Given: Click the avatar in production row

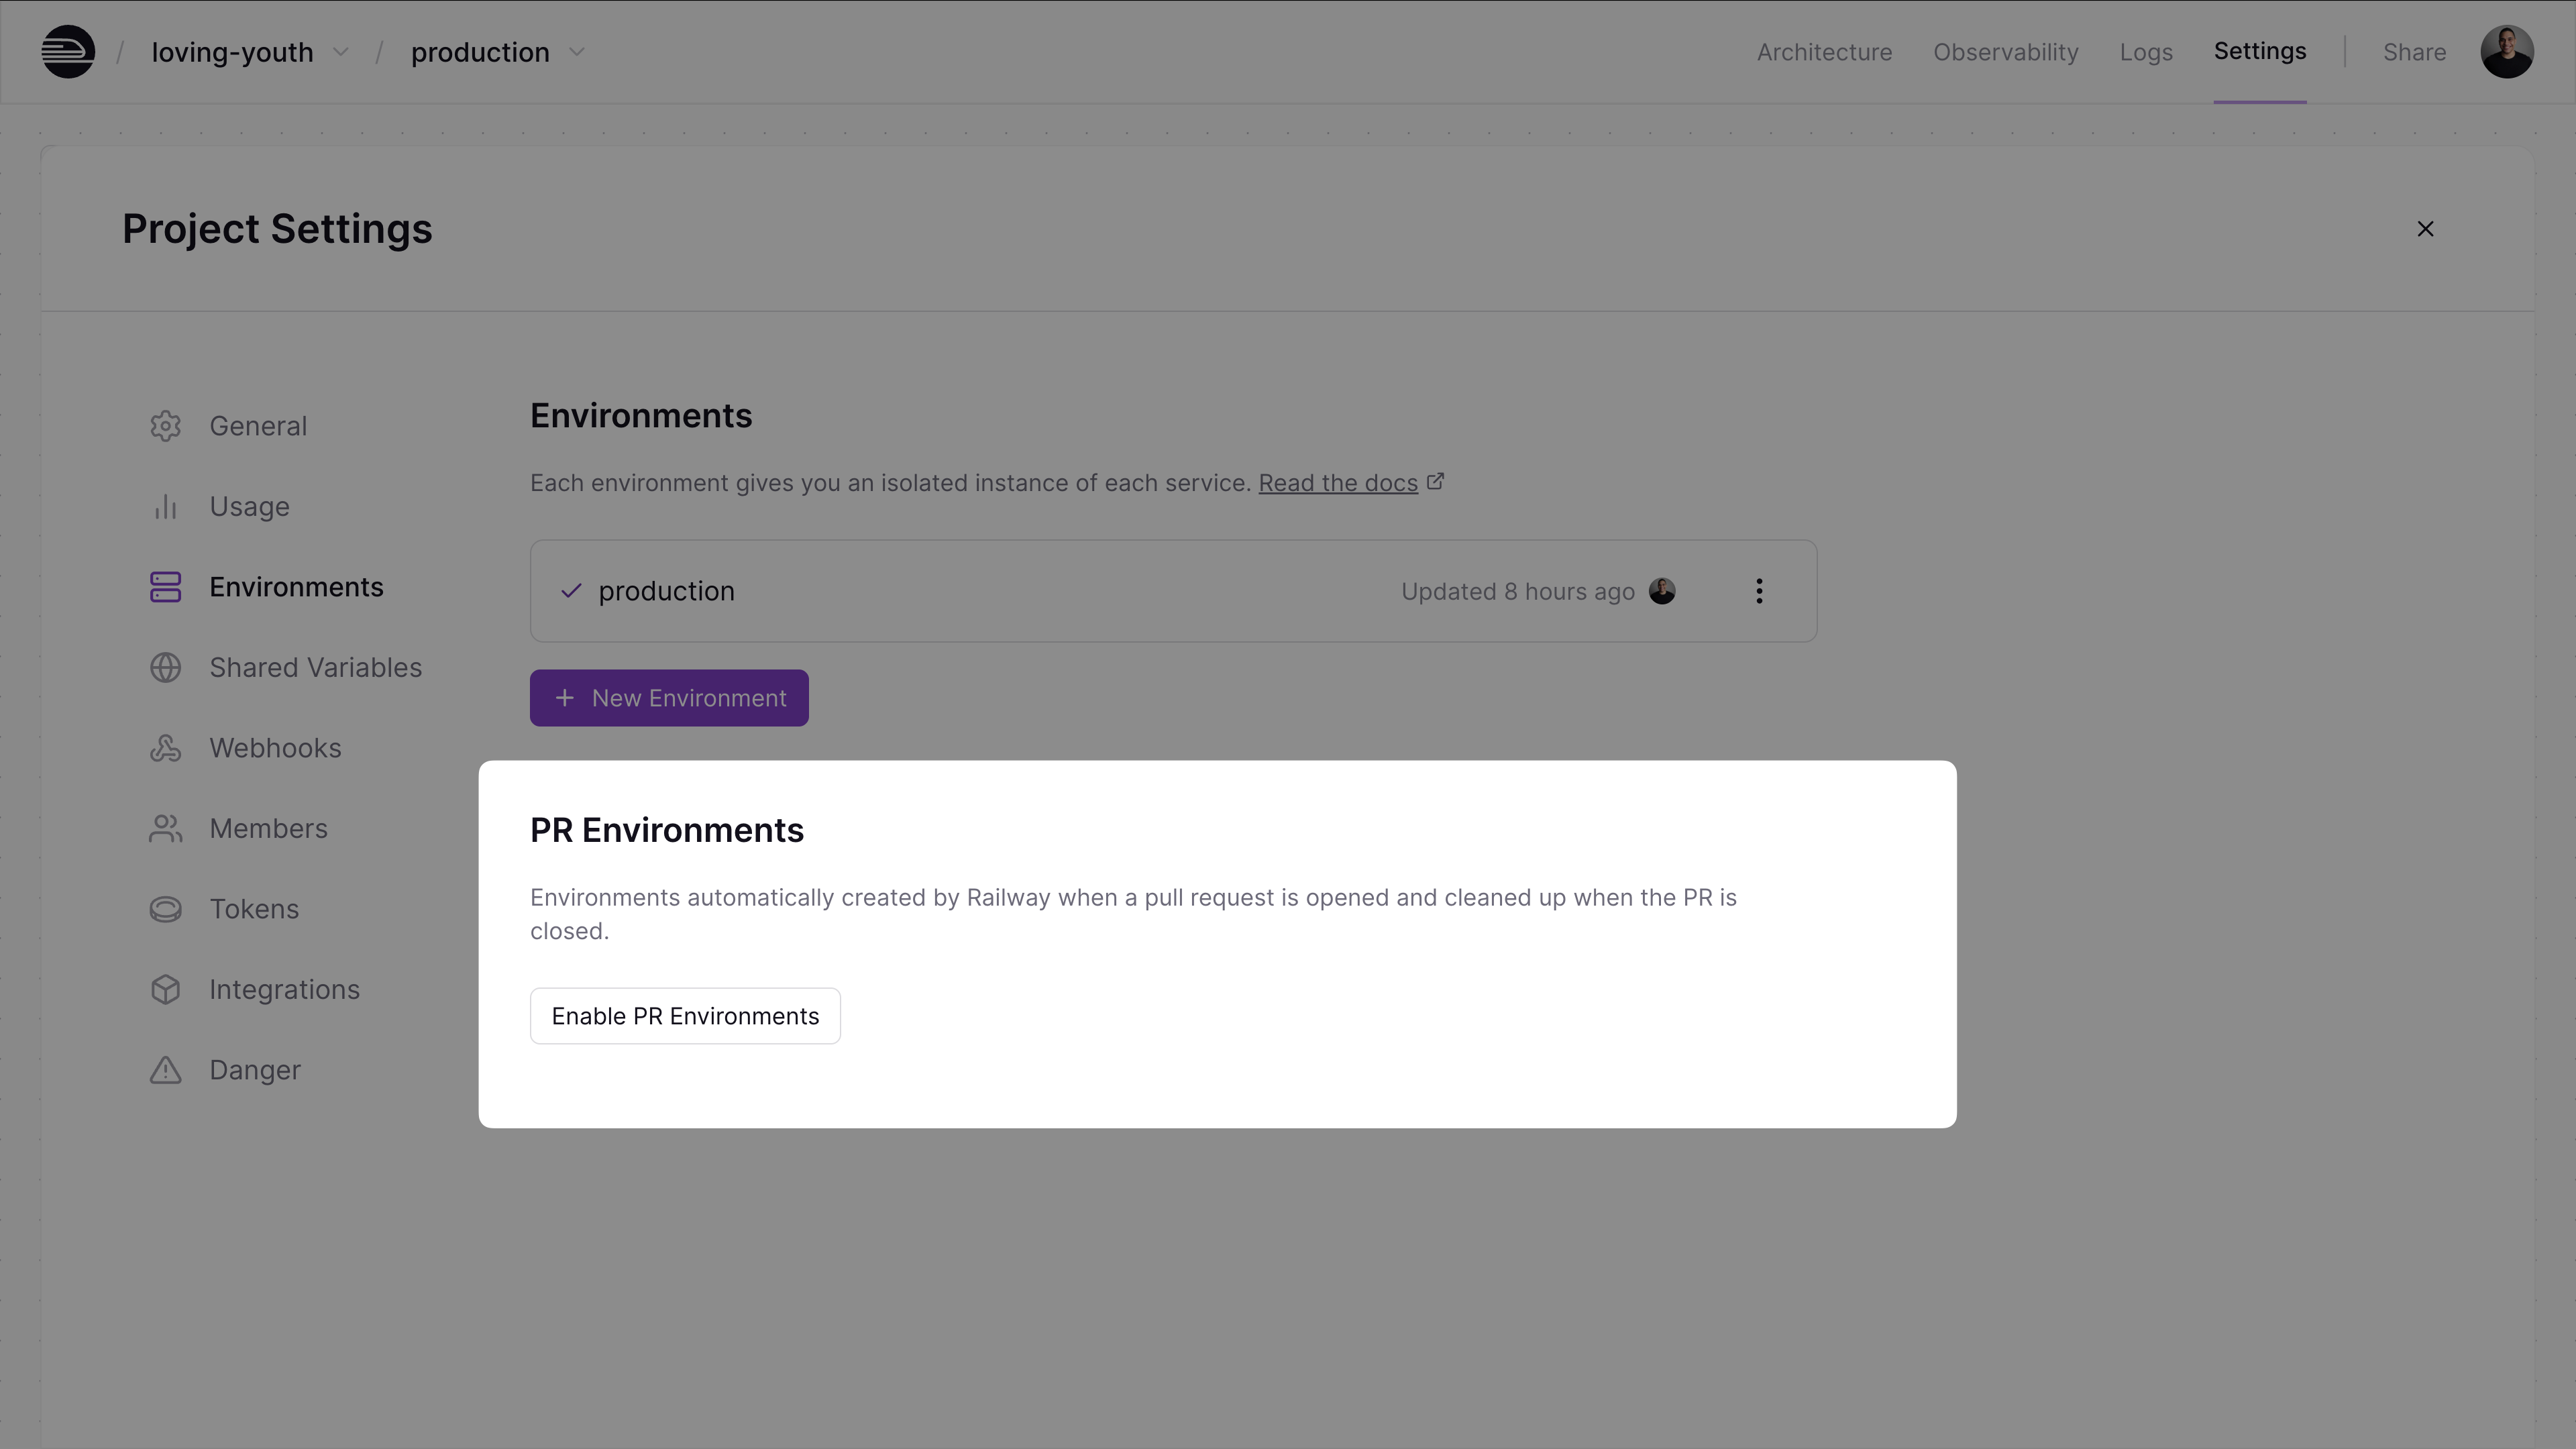Looking at the screenshot, I should coord(1662,591).
